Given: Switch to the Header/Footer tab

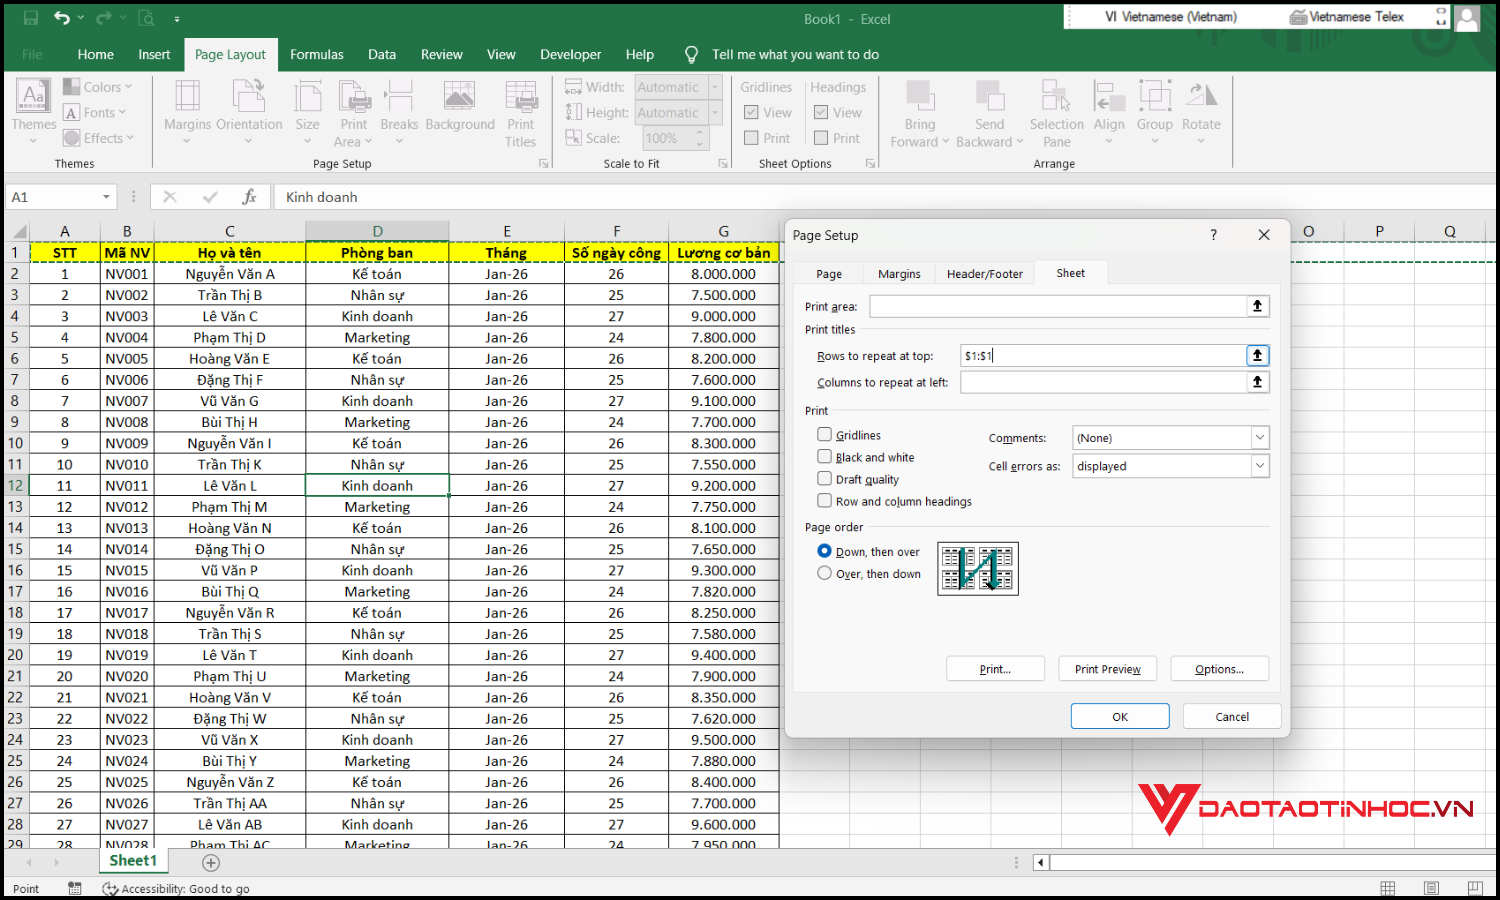Looking at the screenshot, I should (x=984, y=272).
